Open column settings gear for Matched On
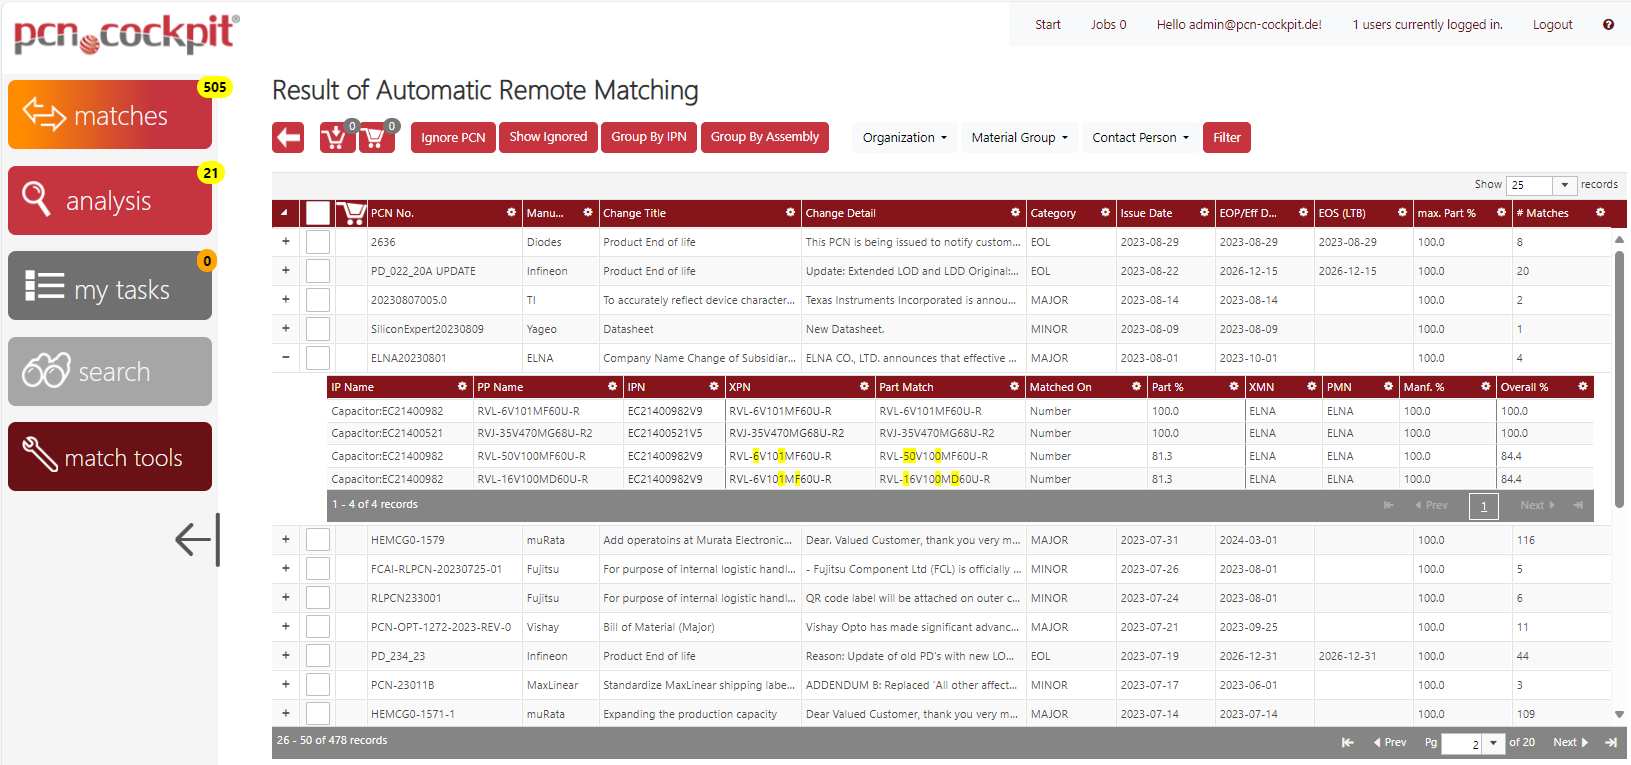Screen dimensions: 1631x765 click(x=1136, y=386)
